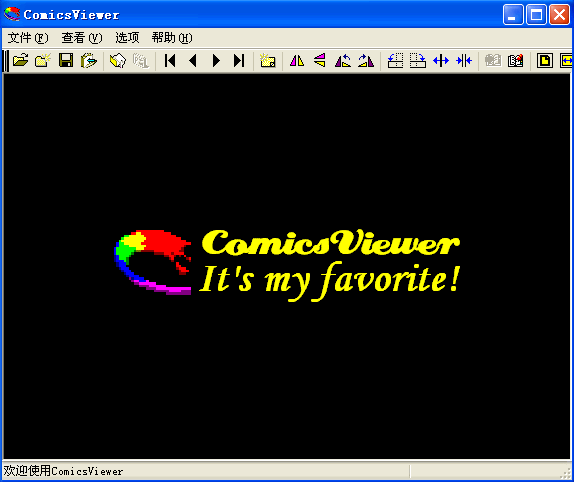Click the ComicsViewer title bar app icon

12,14
